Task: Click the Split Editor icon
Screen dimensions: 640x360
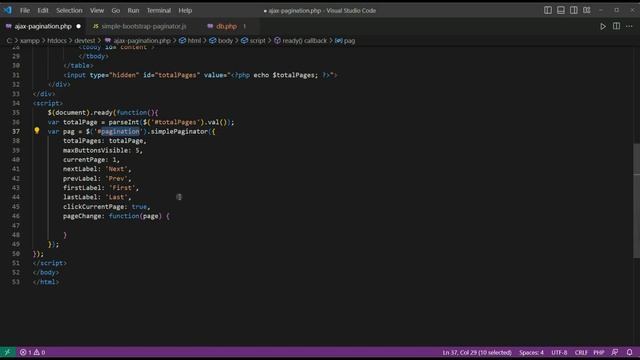Action: 616,27
